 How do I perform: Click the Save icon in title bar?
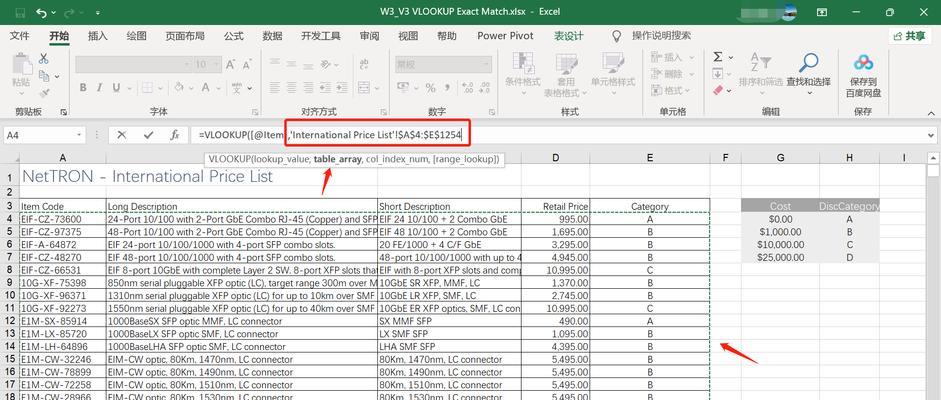pos(20,12)
